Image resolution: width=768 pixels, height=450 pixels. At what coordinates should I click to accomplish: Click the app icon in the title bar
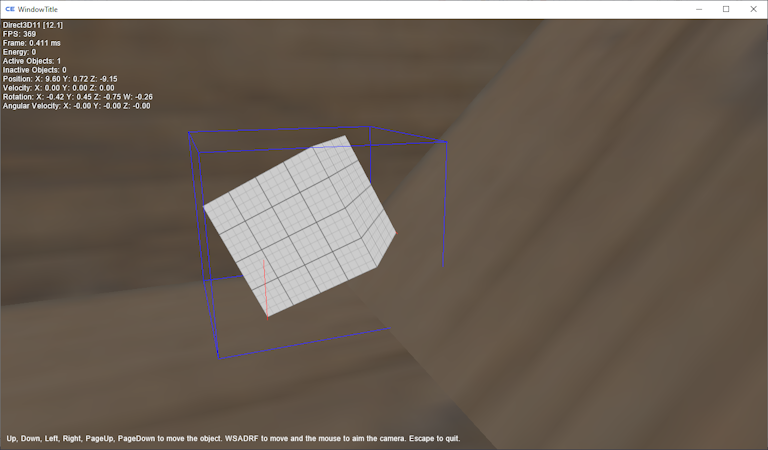pos(10,9)
